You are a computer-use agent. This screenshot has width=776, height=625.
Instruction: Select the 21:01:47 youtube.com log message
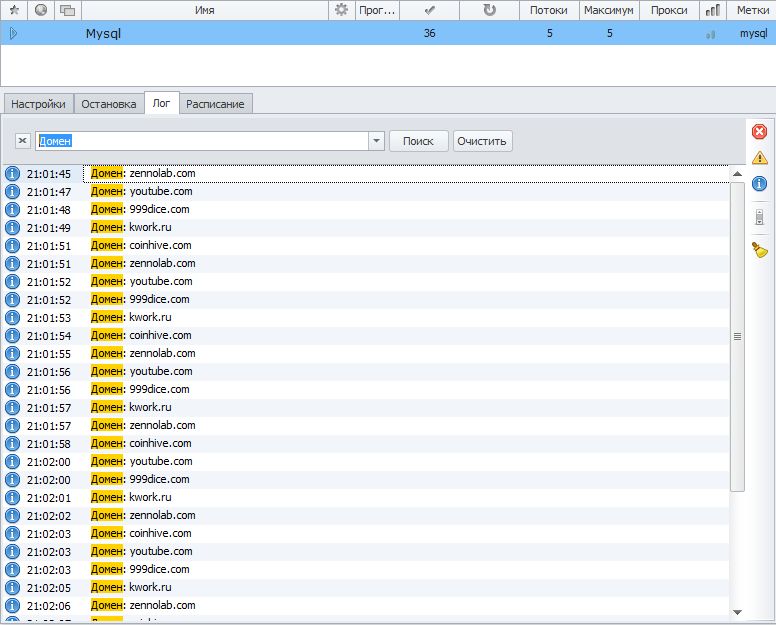click(142, 191)
